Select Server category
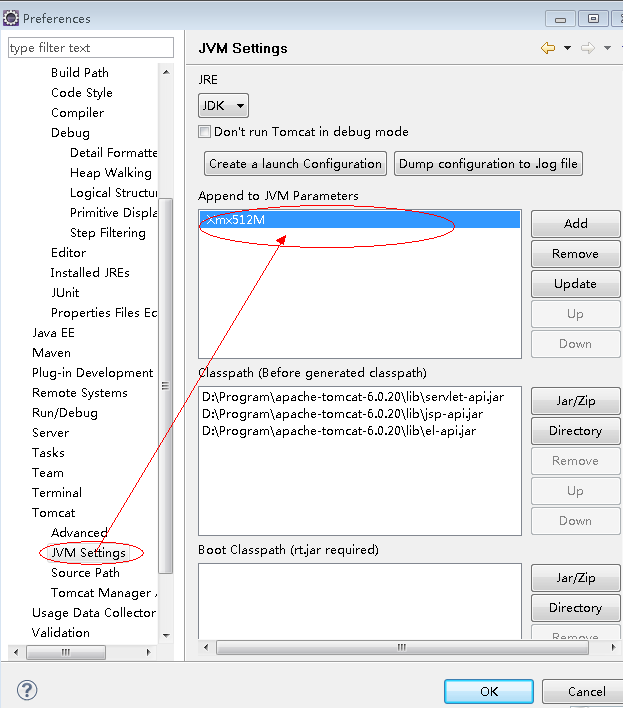The height and width of the screenshot is (708, 623). click(51, 433)
